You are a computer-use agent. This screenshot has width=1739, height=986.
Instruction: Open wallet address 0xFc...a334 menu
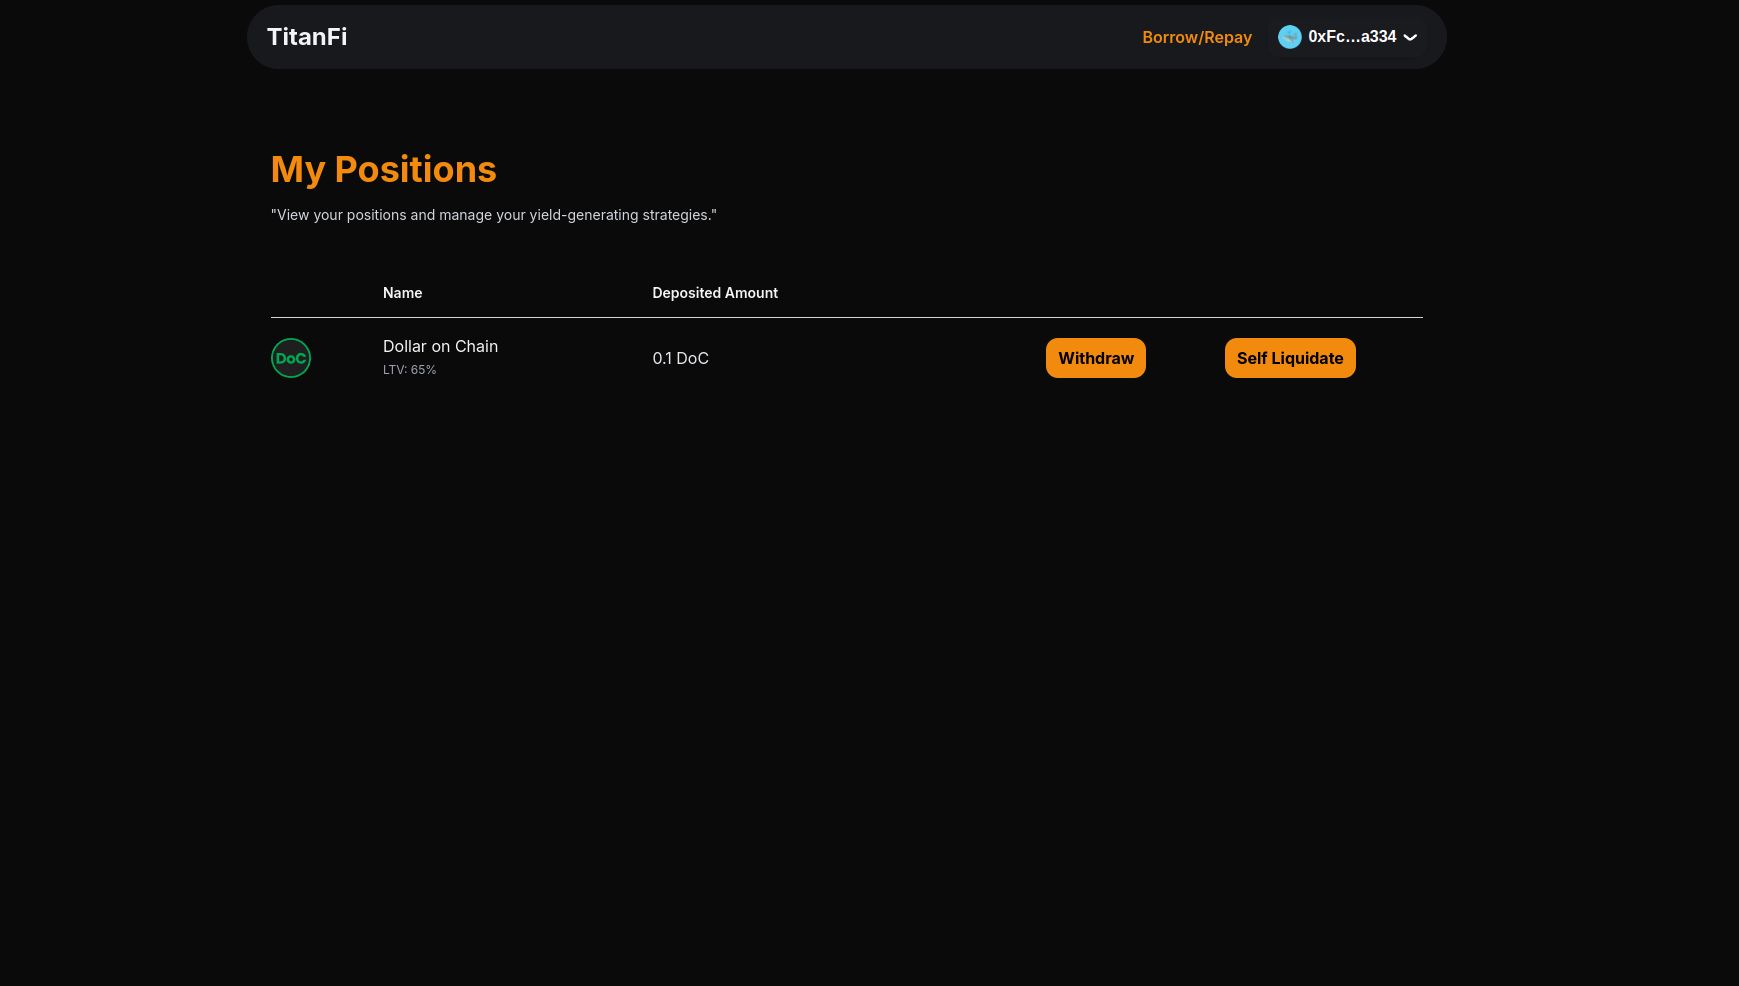click(1348, 37)
